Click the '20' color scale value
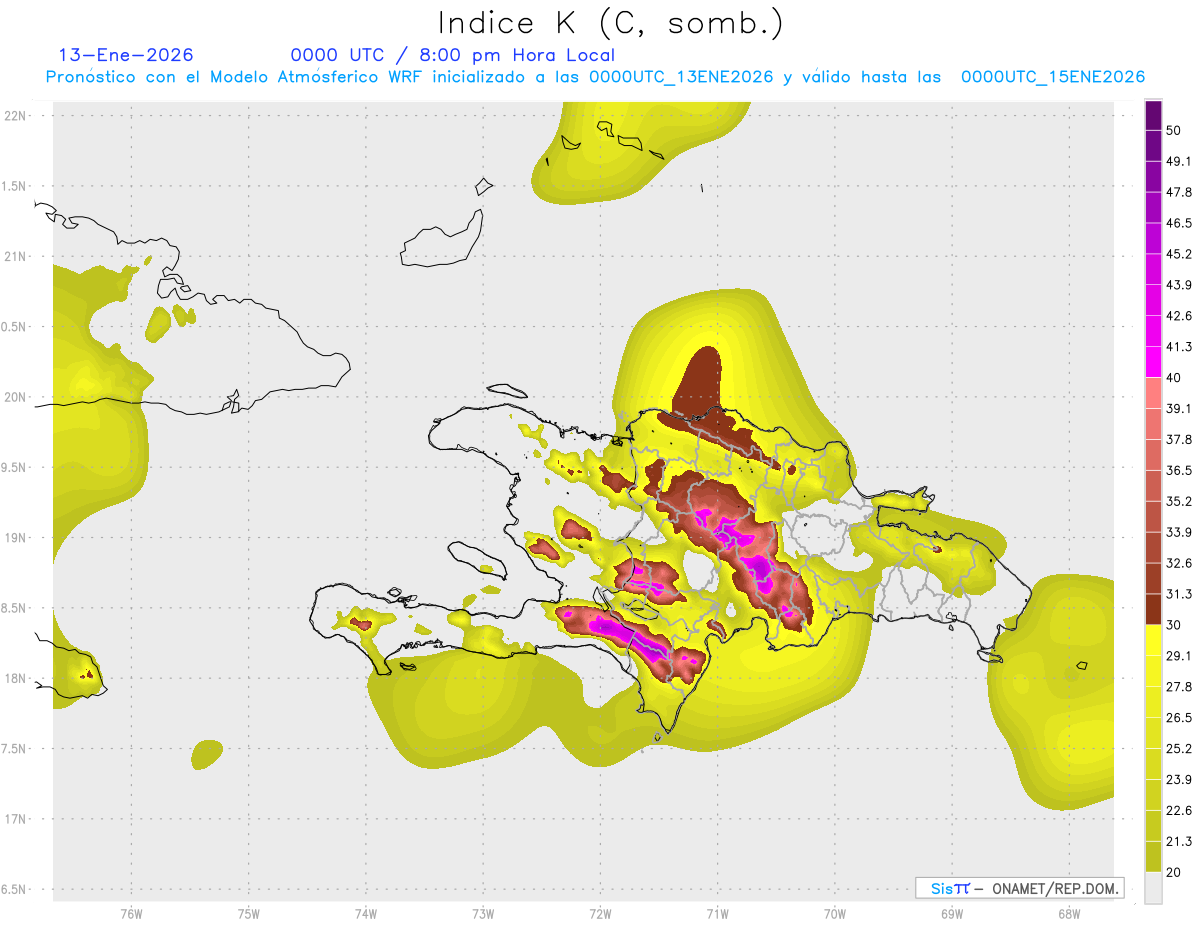This screenshot has height=927, width=1200. 1173,873
